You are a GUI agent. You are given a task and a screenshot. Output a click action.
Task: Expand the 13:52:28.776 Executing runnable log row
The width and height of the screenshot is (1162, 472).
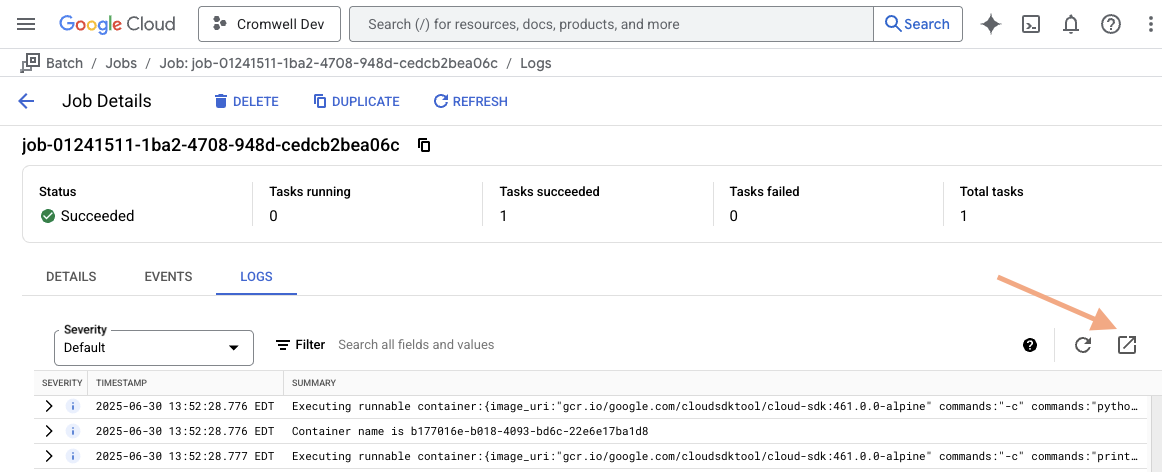49,406
